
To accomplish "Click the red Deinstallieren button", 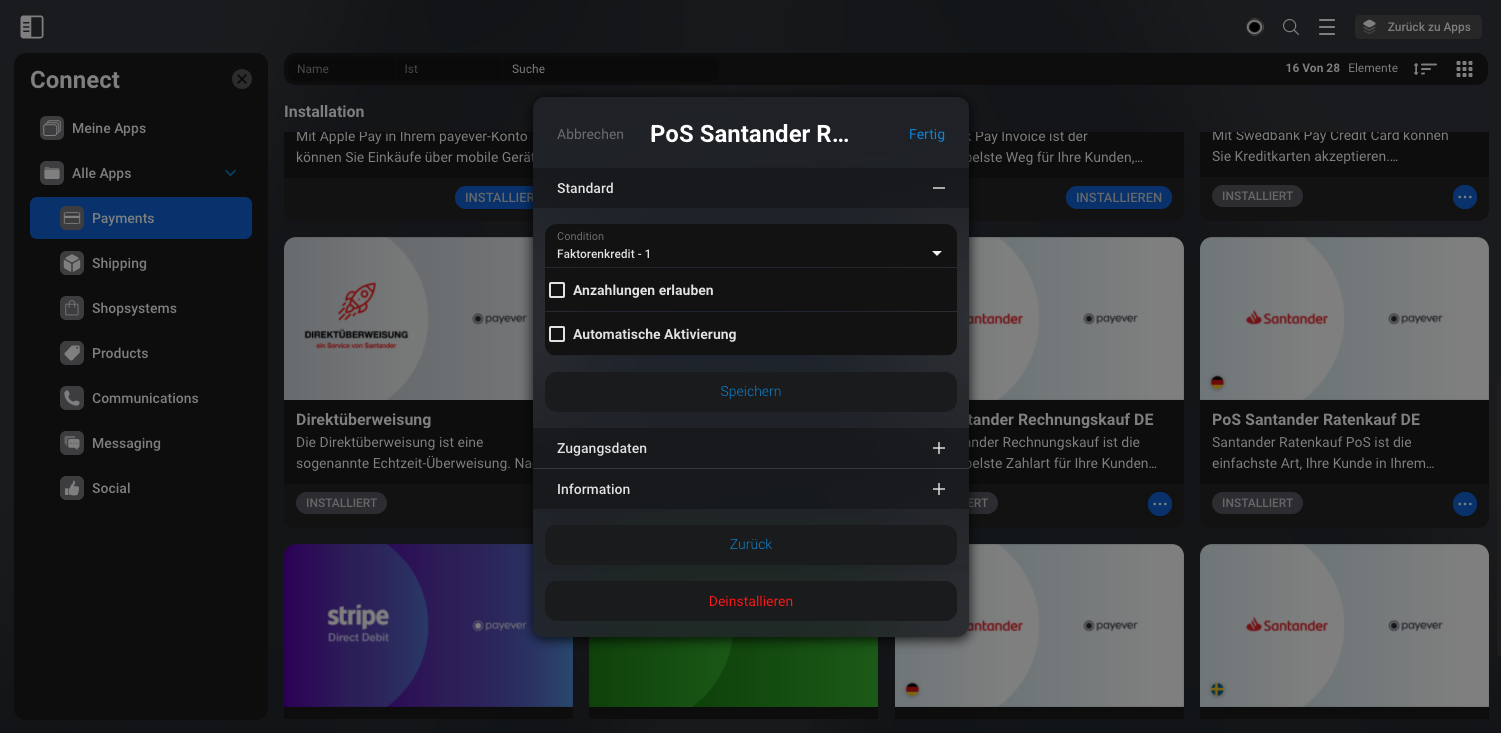I will [x=751, y=601].
